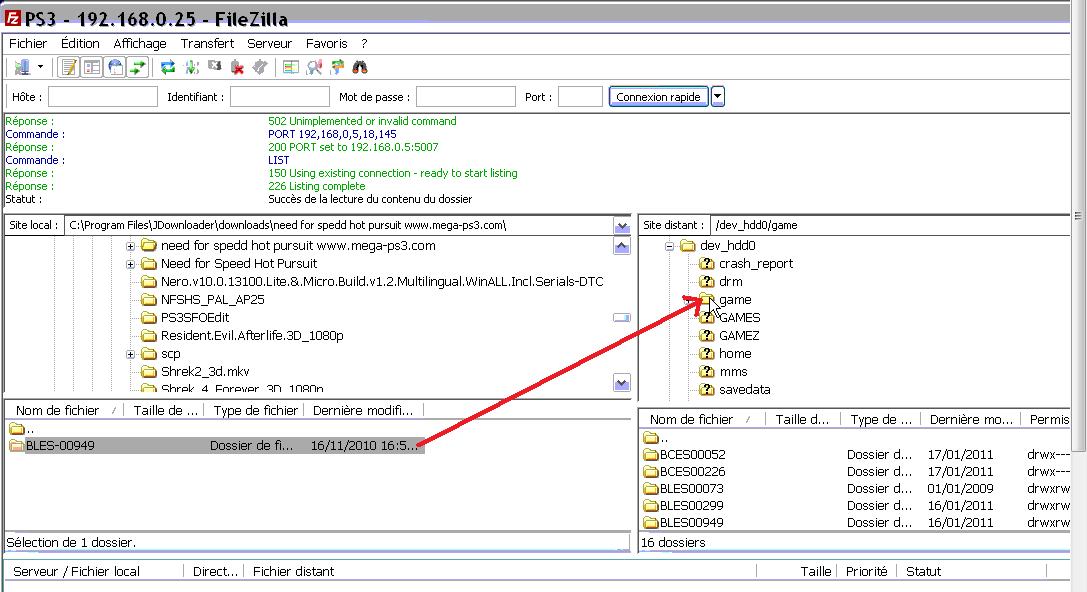The image size is (1087, 592).
Task: Select remote folder BCES00226
Action: pos(693,471)
